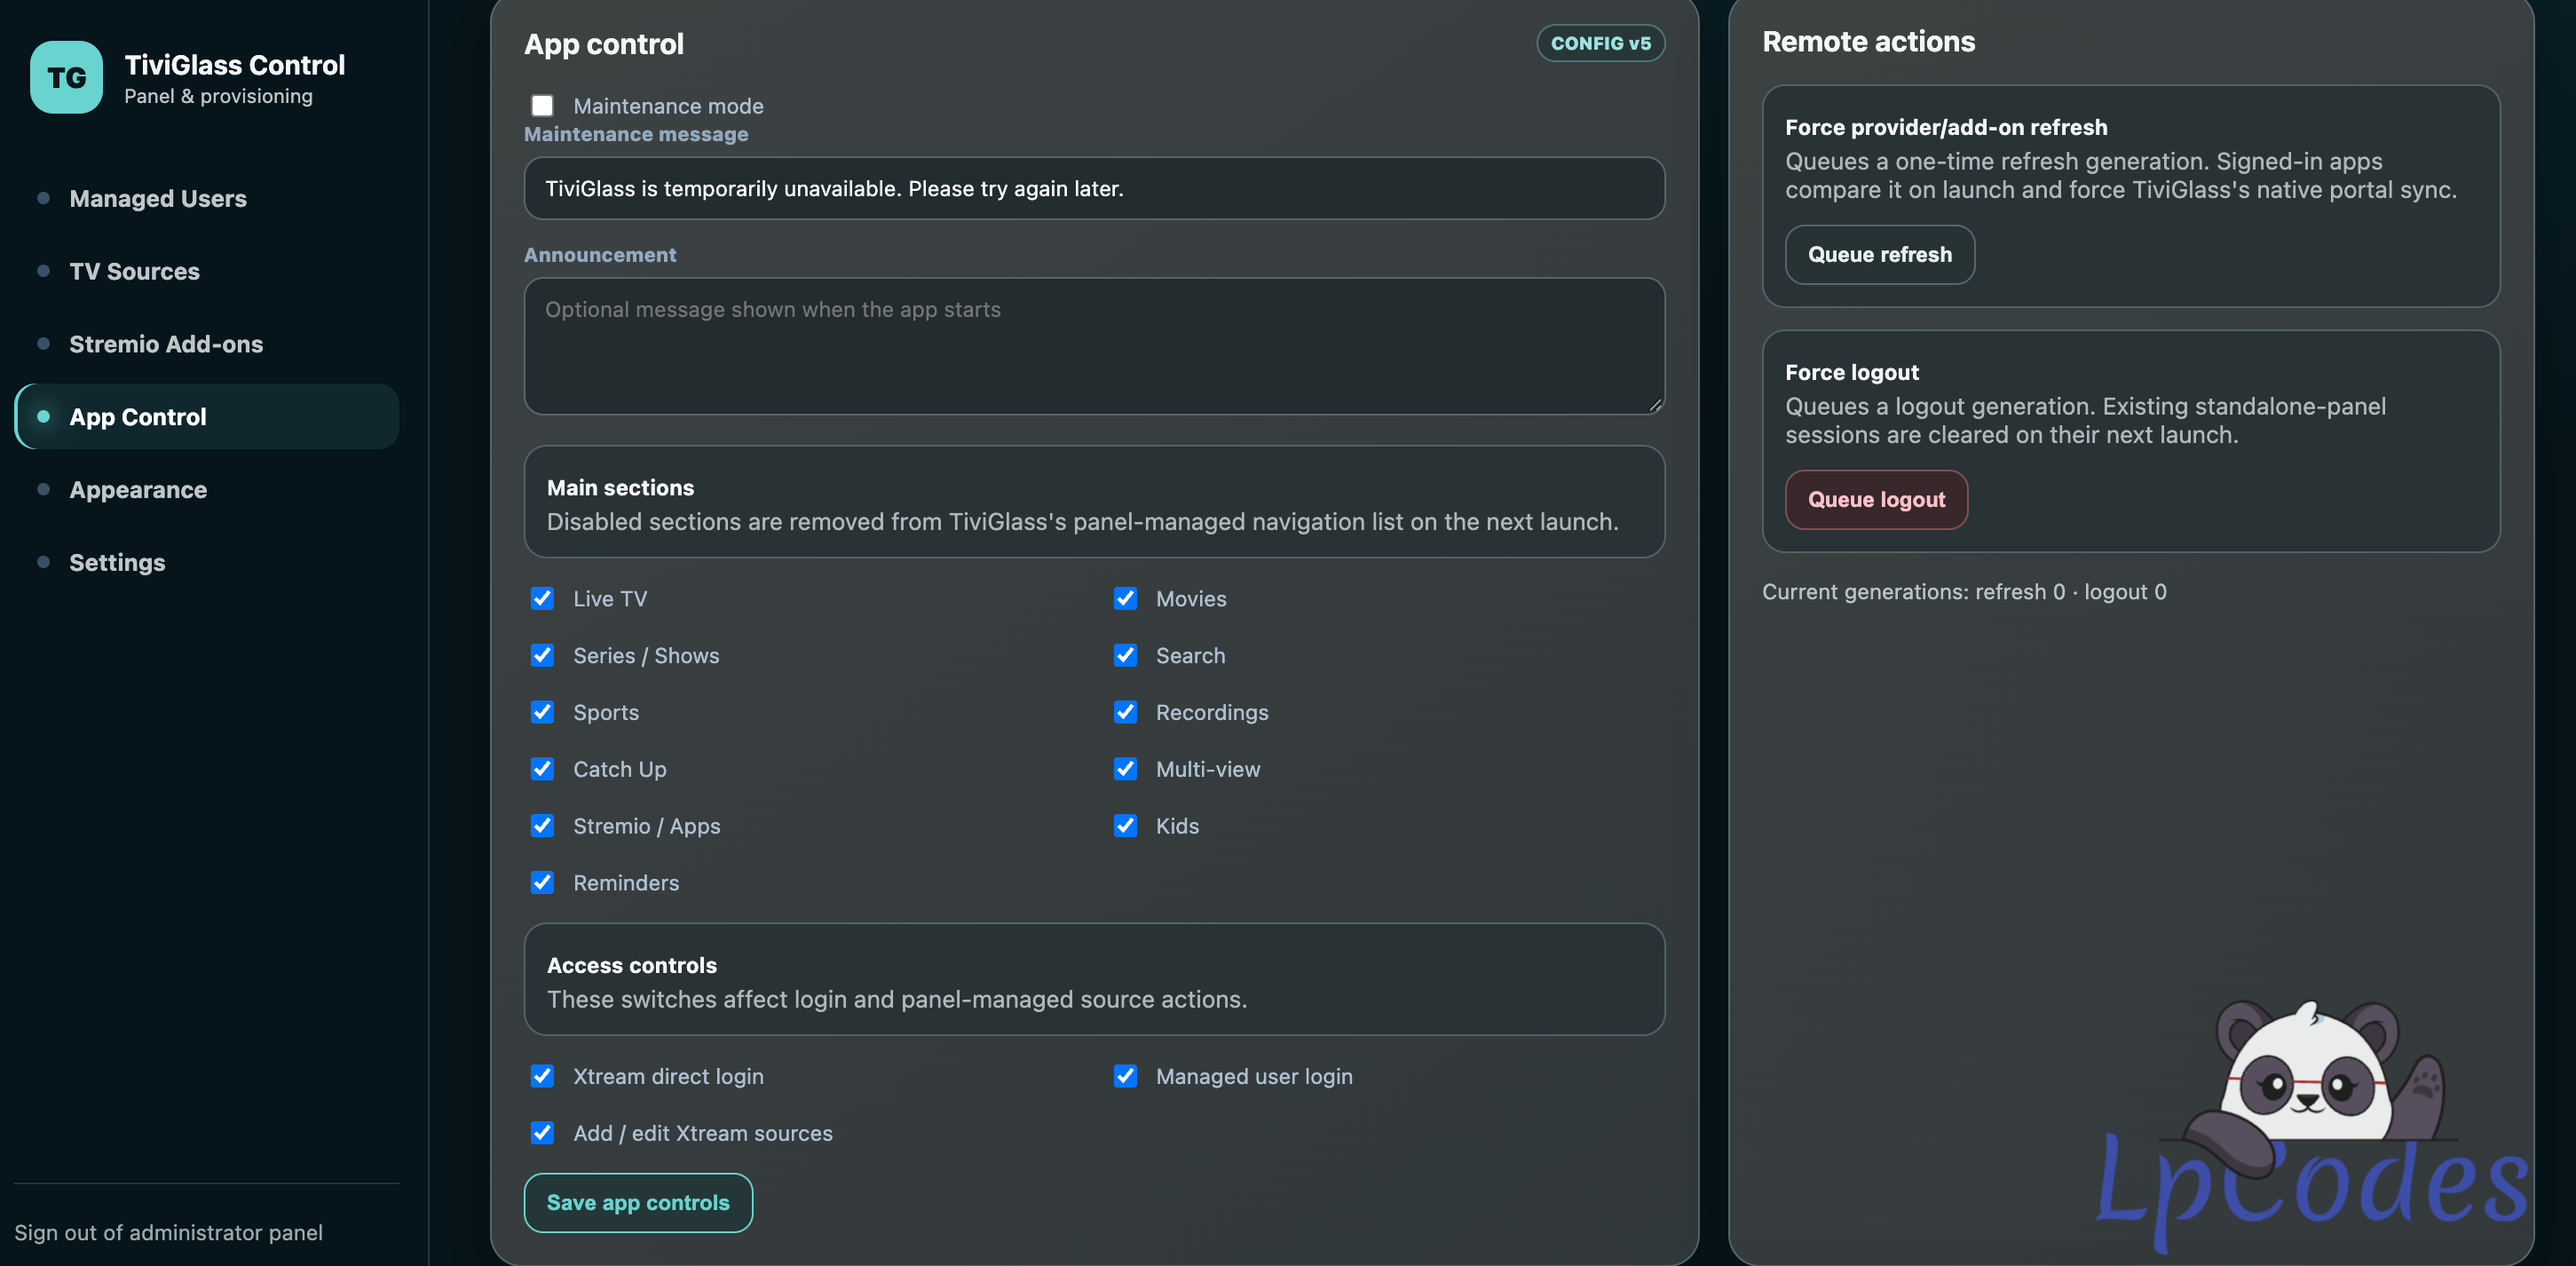Open Managed Users in the sidebar
The width and height of the screenshot is (2576, 1266).
(x=207, y=198)
